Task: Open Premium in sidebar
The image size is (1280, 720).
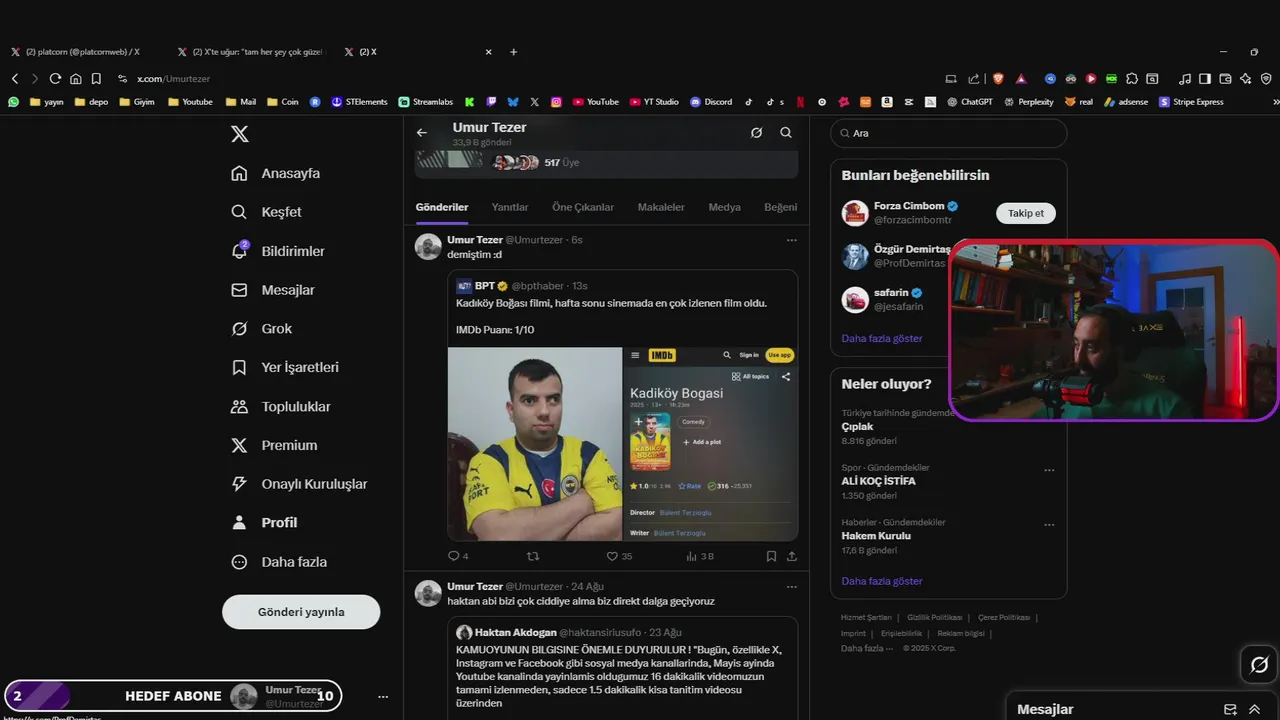Action: (x=274, y=445)
